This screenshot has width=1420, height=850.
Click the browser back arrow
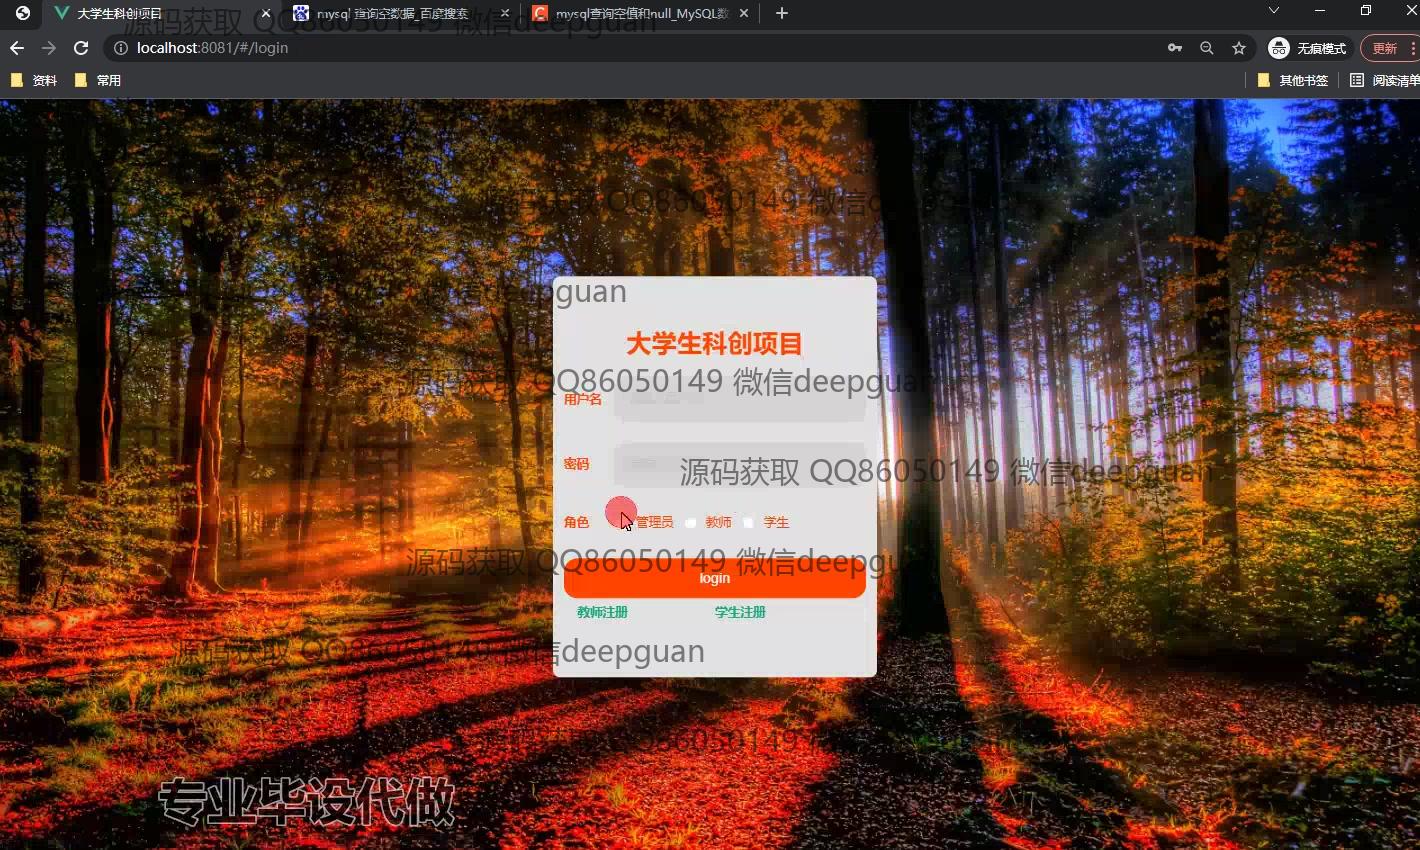pyautogui.click(x=17, y=48)
